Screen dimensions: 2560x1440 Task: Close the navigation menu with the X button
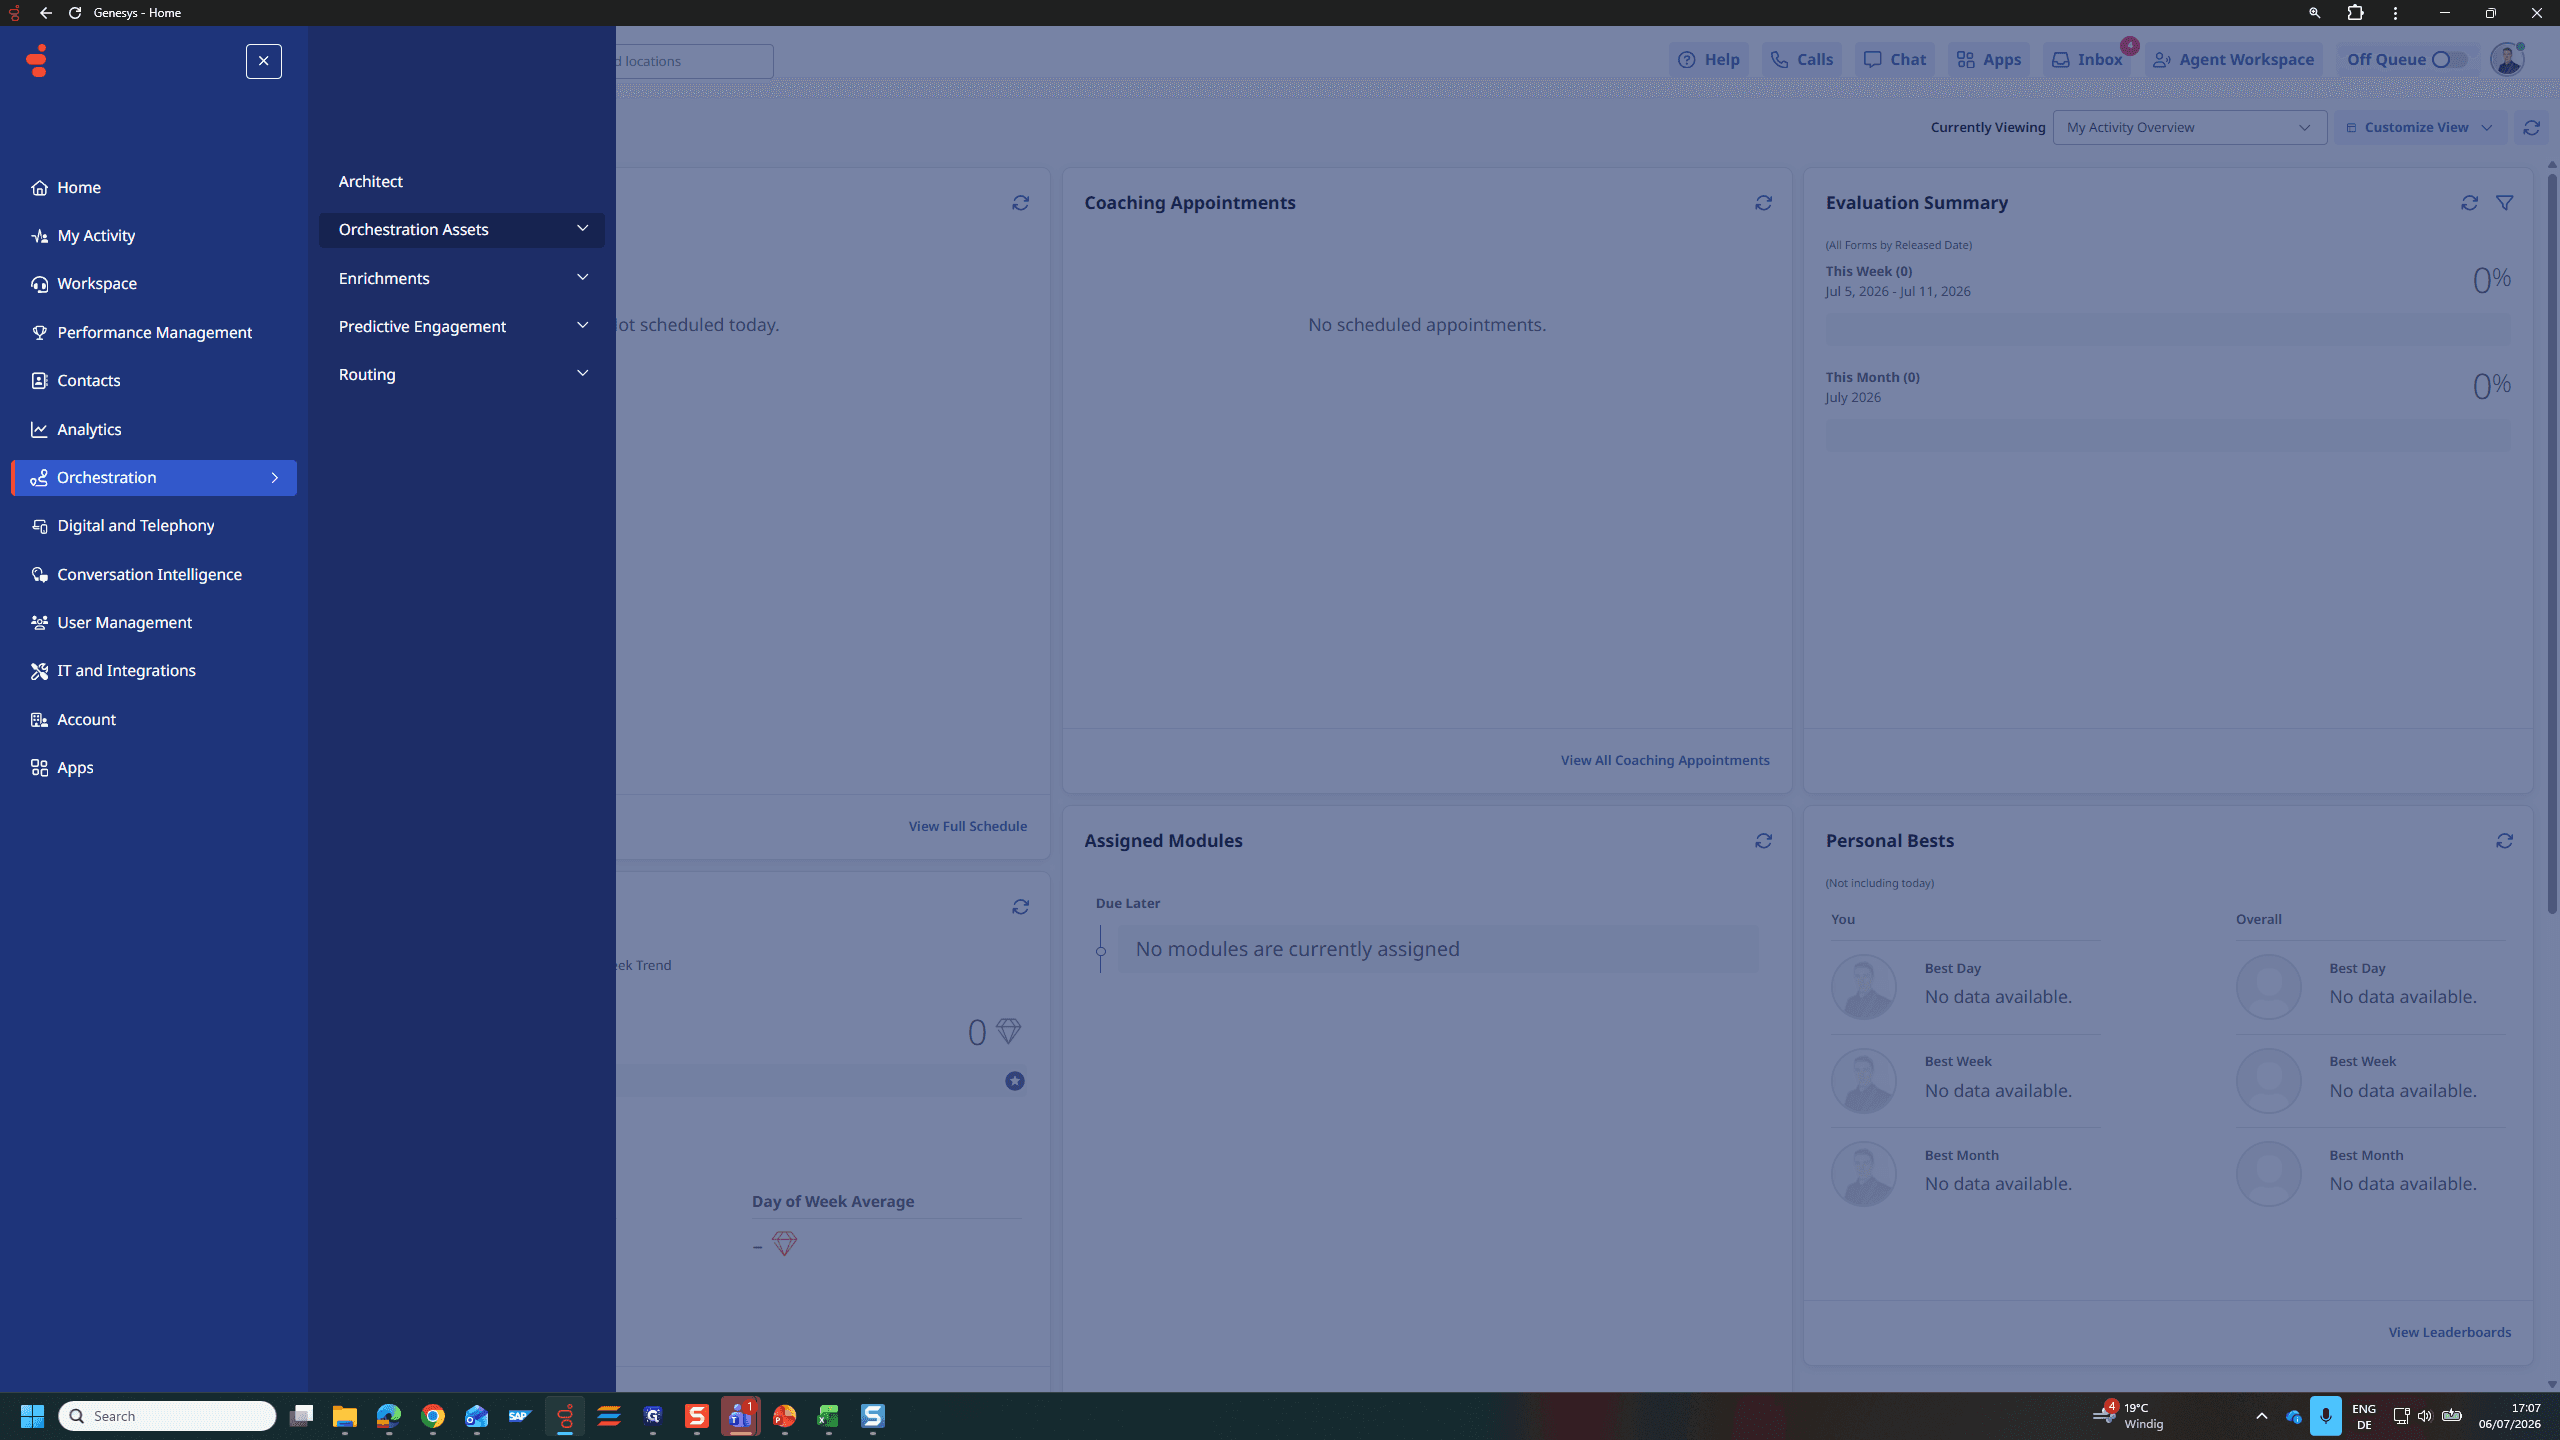click(264, 61)
